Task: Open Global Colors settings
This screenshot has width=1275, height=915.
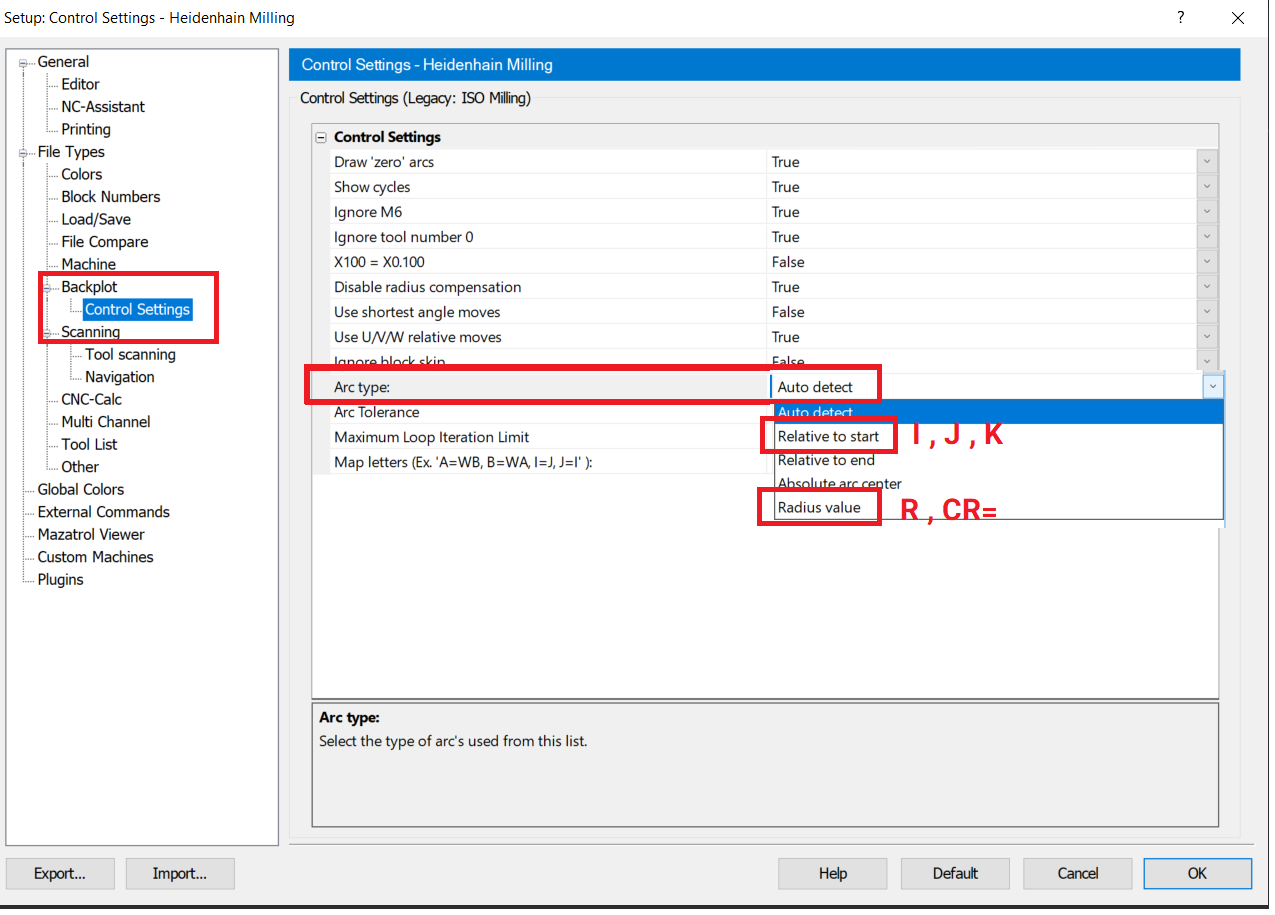Action: click(x=81, y=490)
